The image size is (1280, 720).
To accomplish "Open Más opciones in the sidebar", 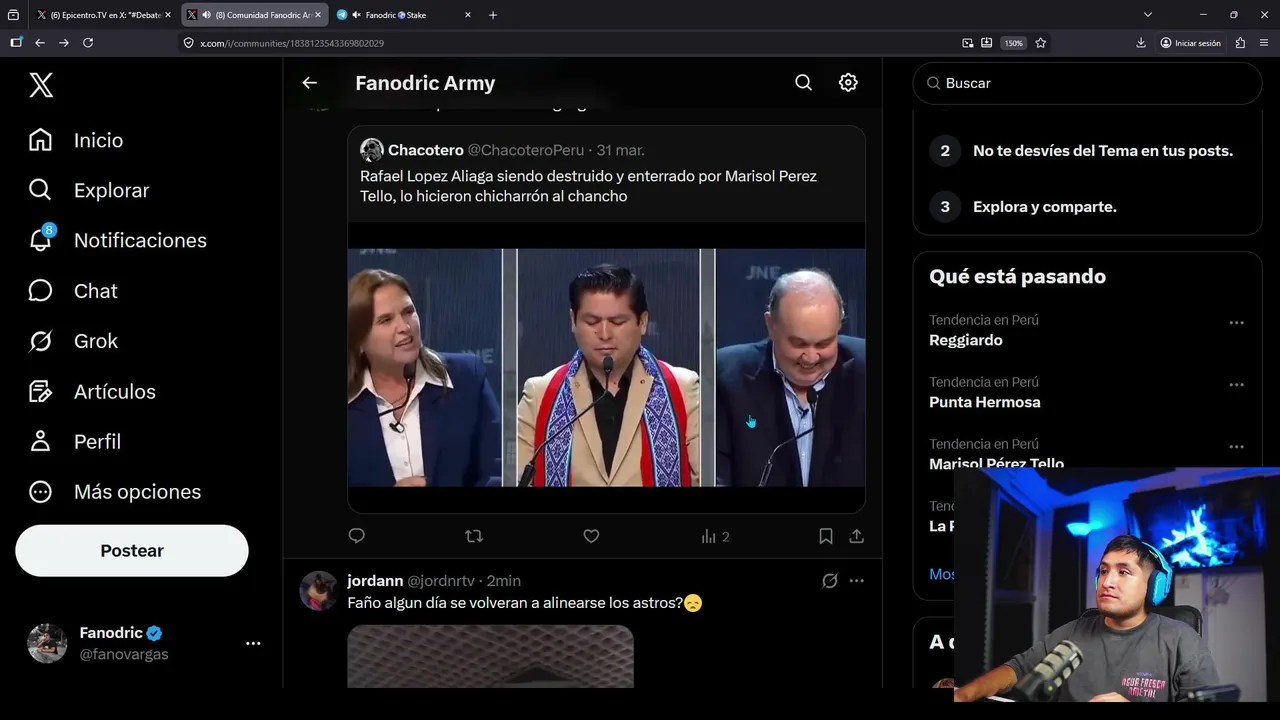I will 115,491.
